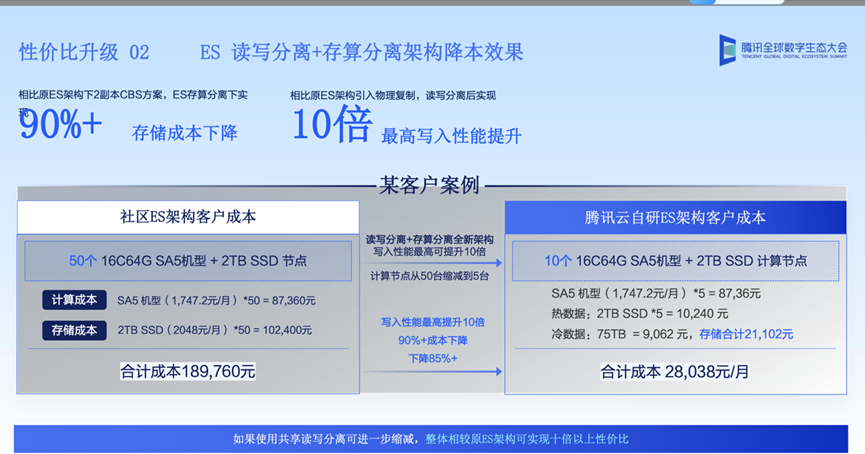Click the blue text '存储合计21,102元'
The image size is (865, 454).
746,334
